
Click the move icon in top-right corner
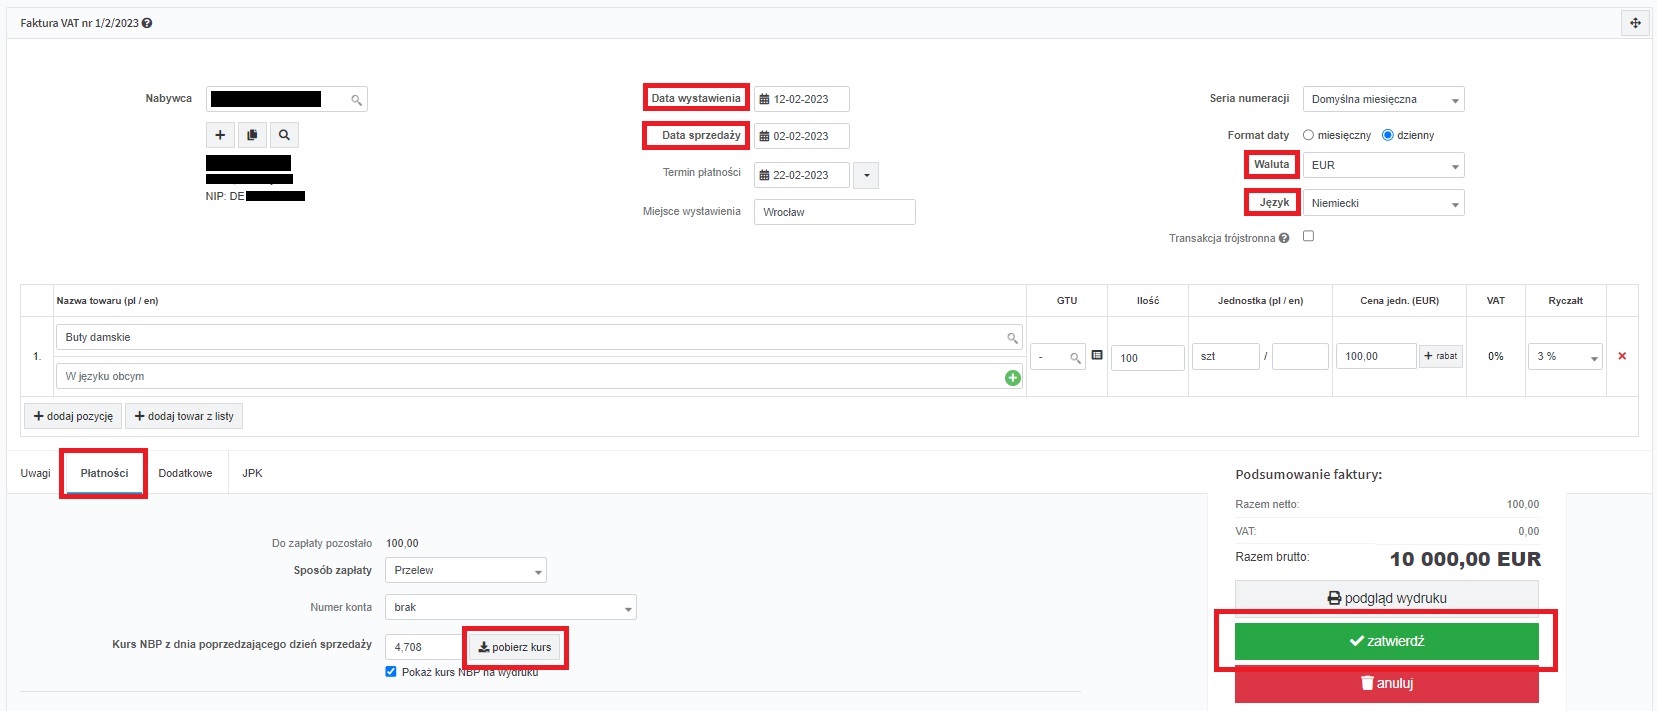(1635, 23)
